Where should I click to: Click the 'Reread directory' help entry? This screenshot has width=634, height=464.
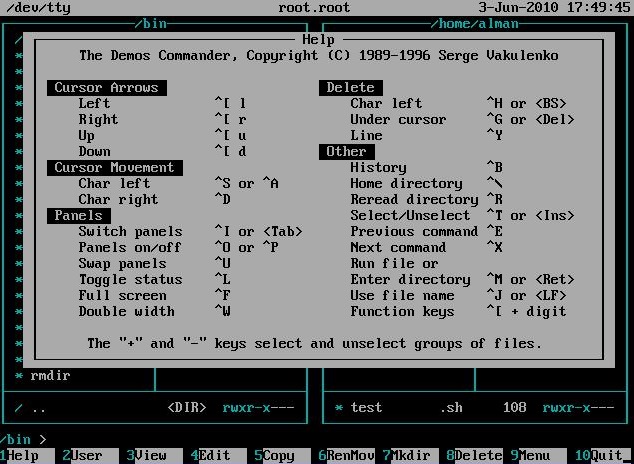pos(414,200)
